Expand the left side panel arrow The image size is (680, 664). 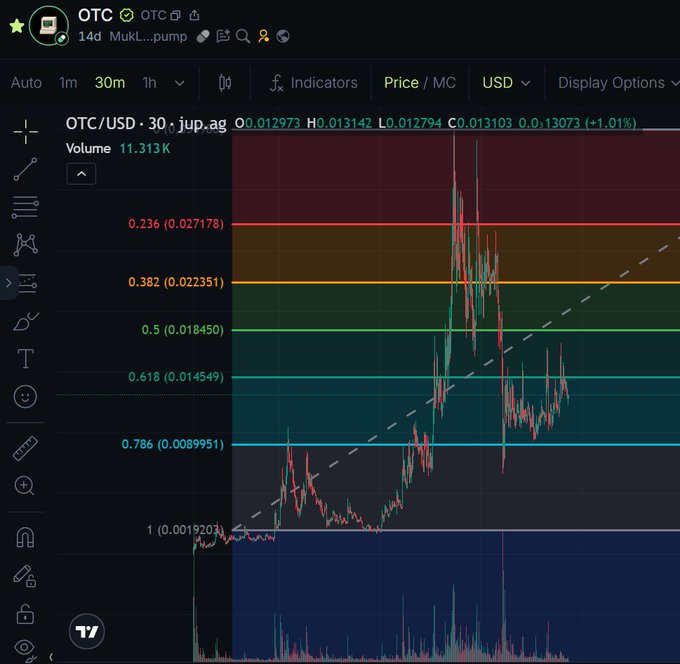click(9, 283)
